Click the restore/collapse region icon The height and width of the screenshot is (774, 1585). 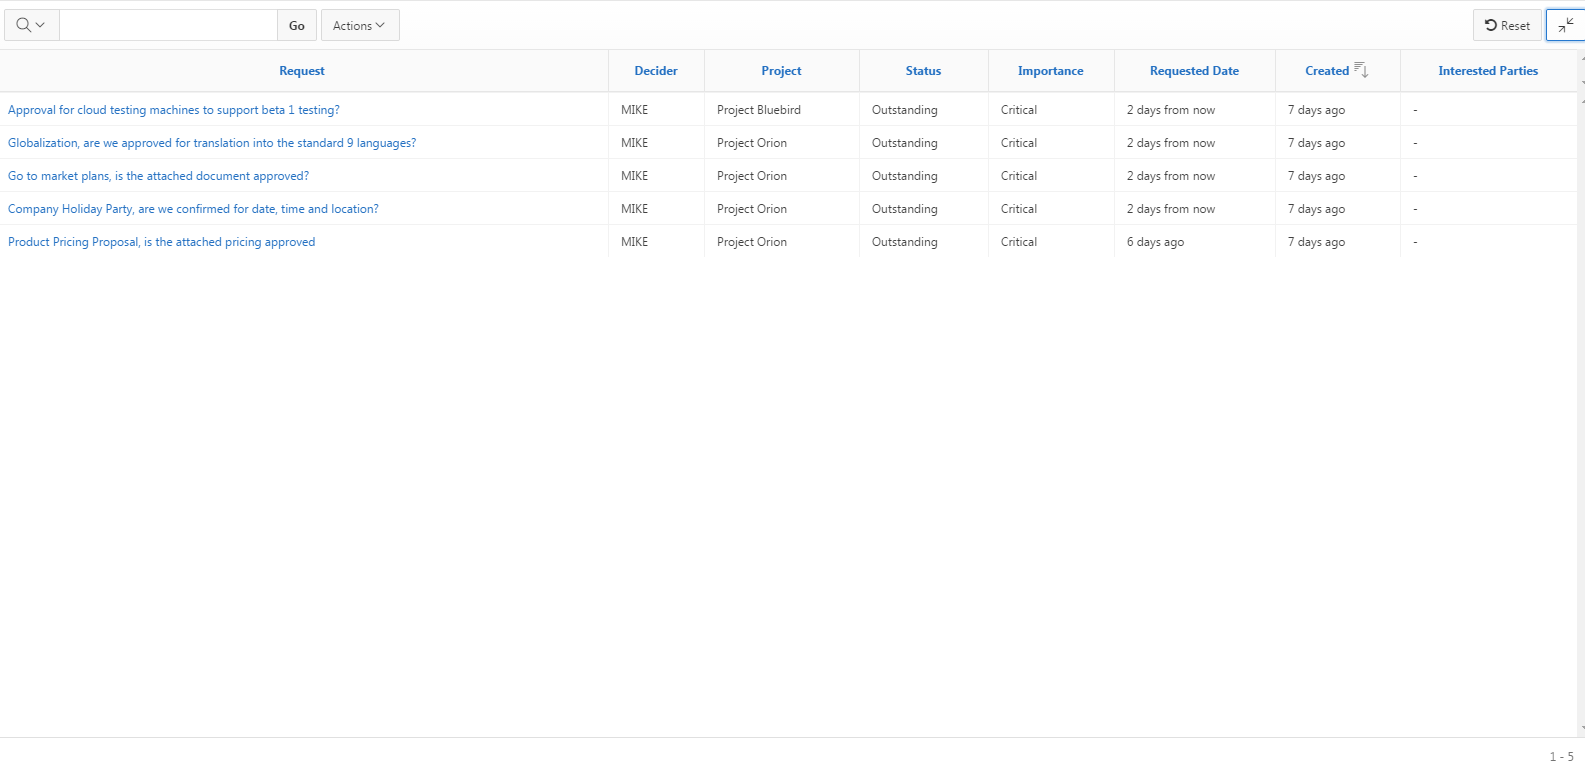tap(1565, 25)
